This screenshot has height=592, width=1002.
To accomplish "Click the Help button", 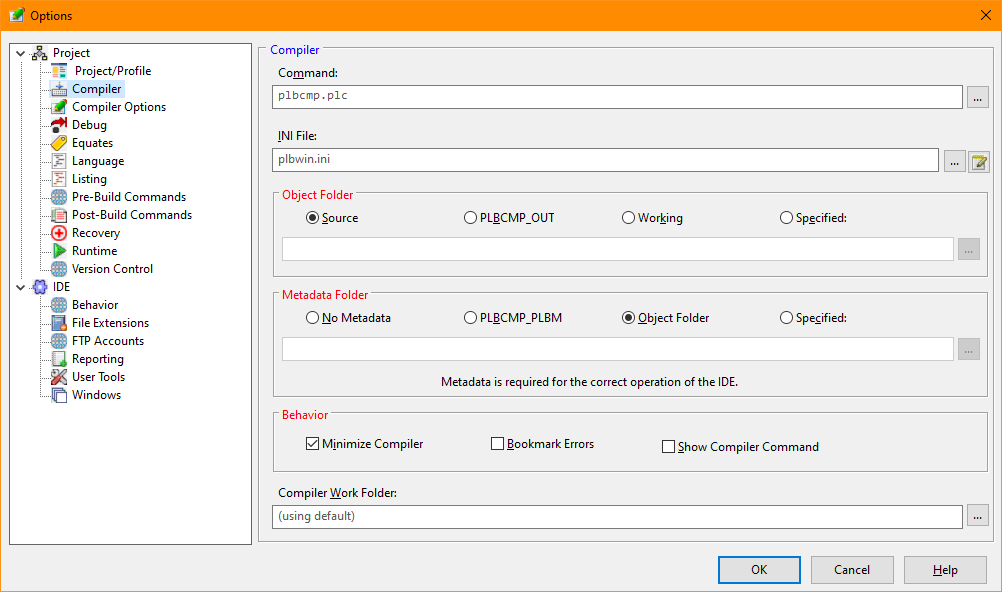I will (944, 569).
